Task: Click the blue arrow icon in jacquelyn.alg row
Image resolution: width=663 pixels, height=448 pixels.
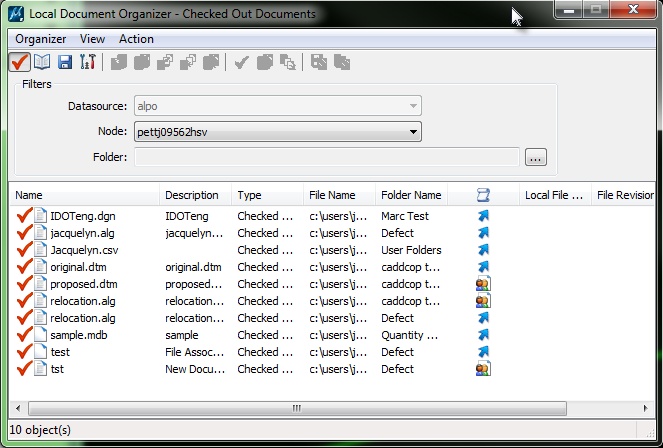Action: click(483, 232)
